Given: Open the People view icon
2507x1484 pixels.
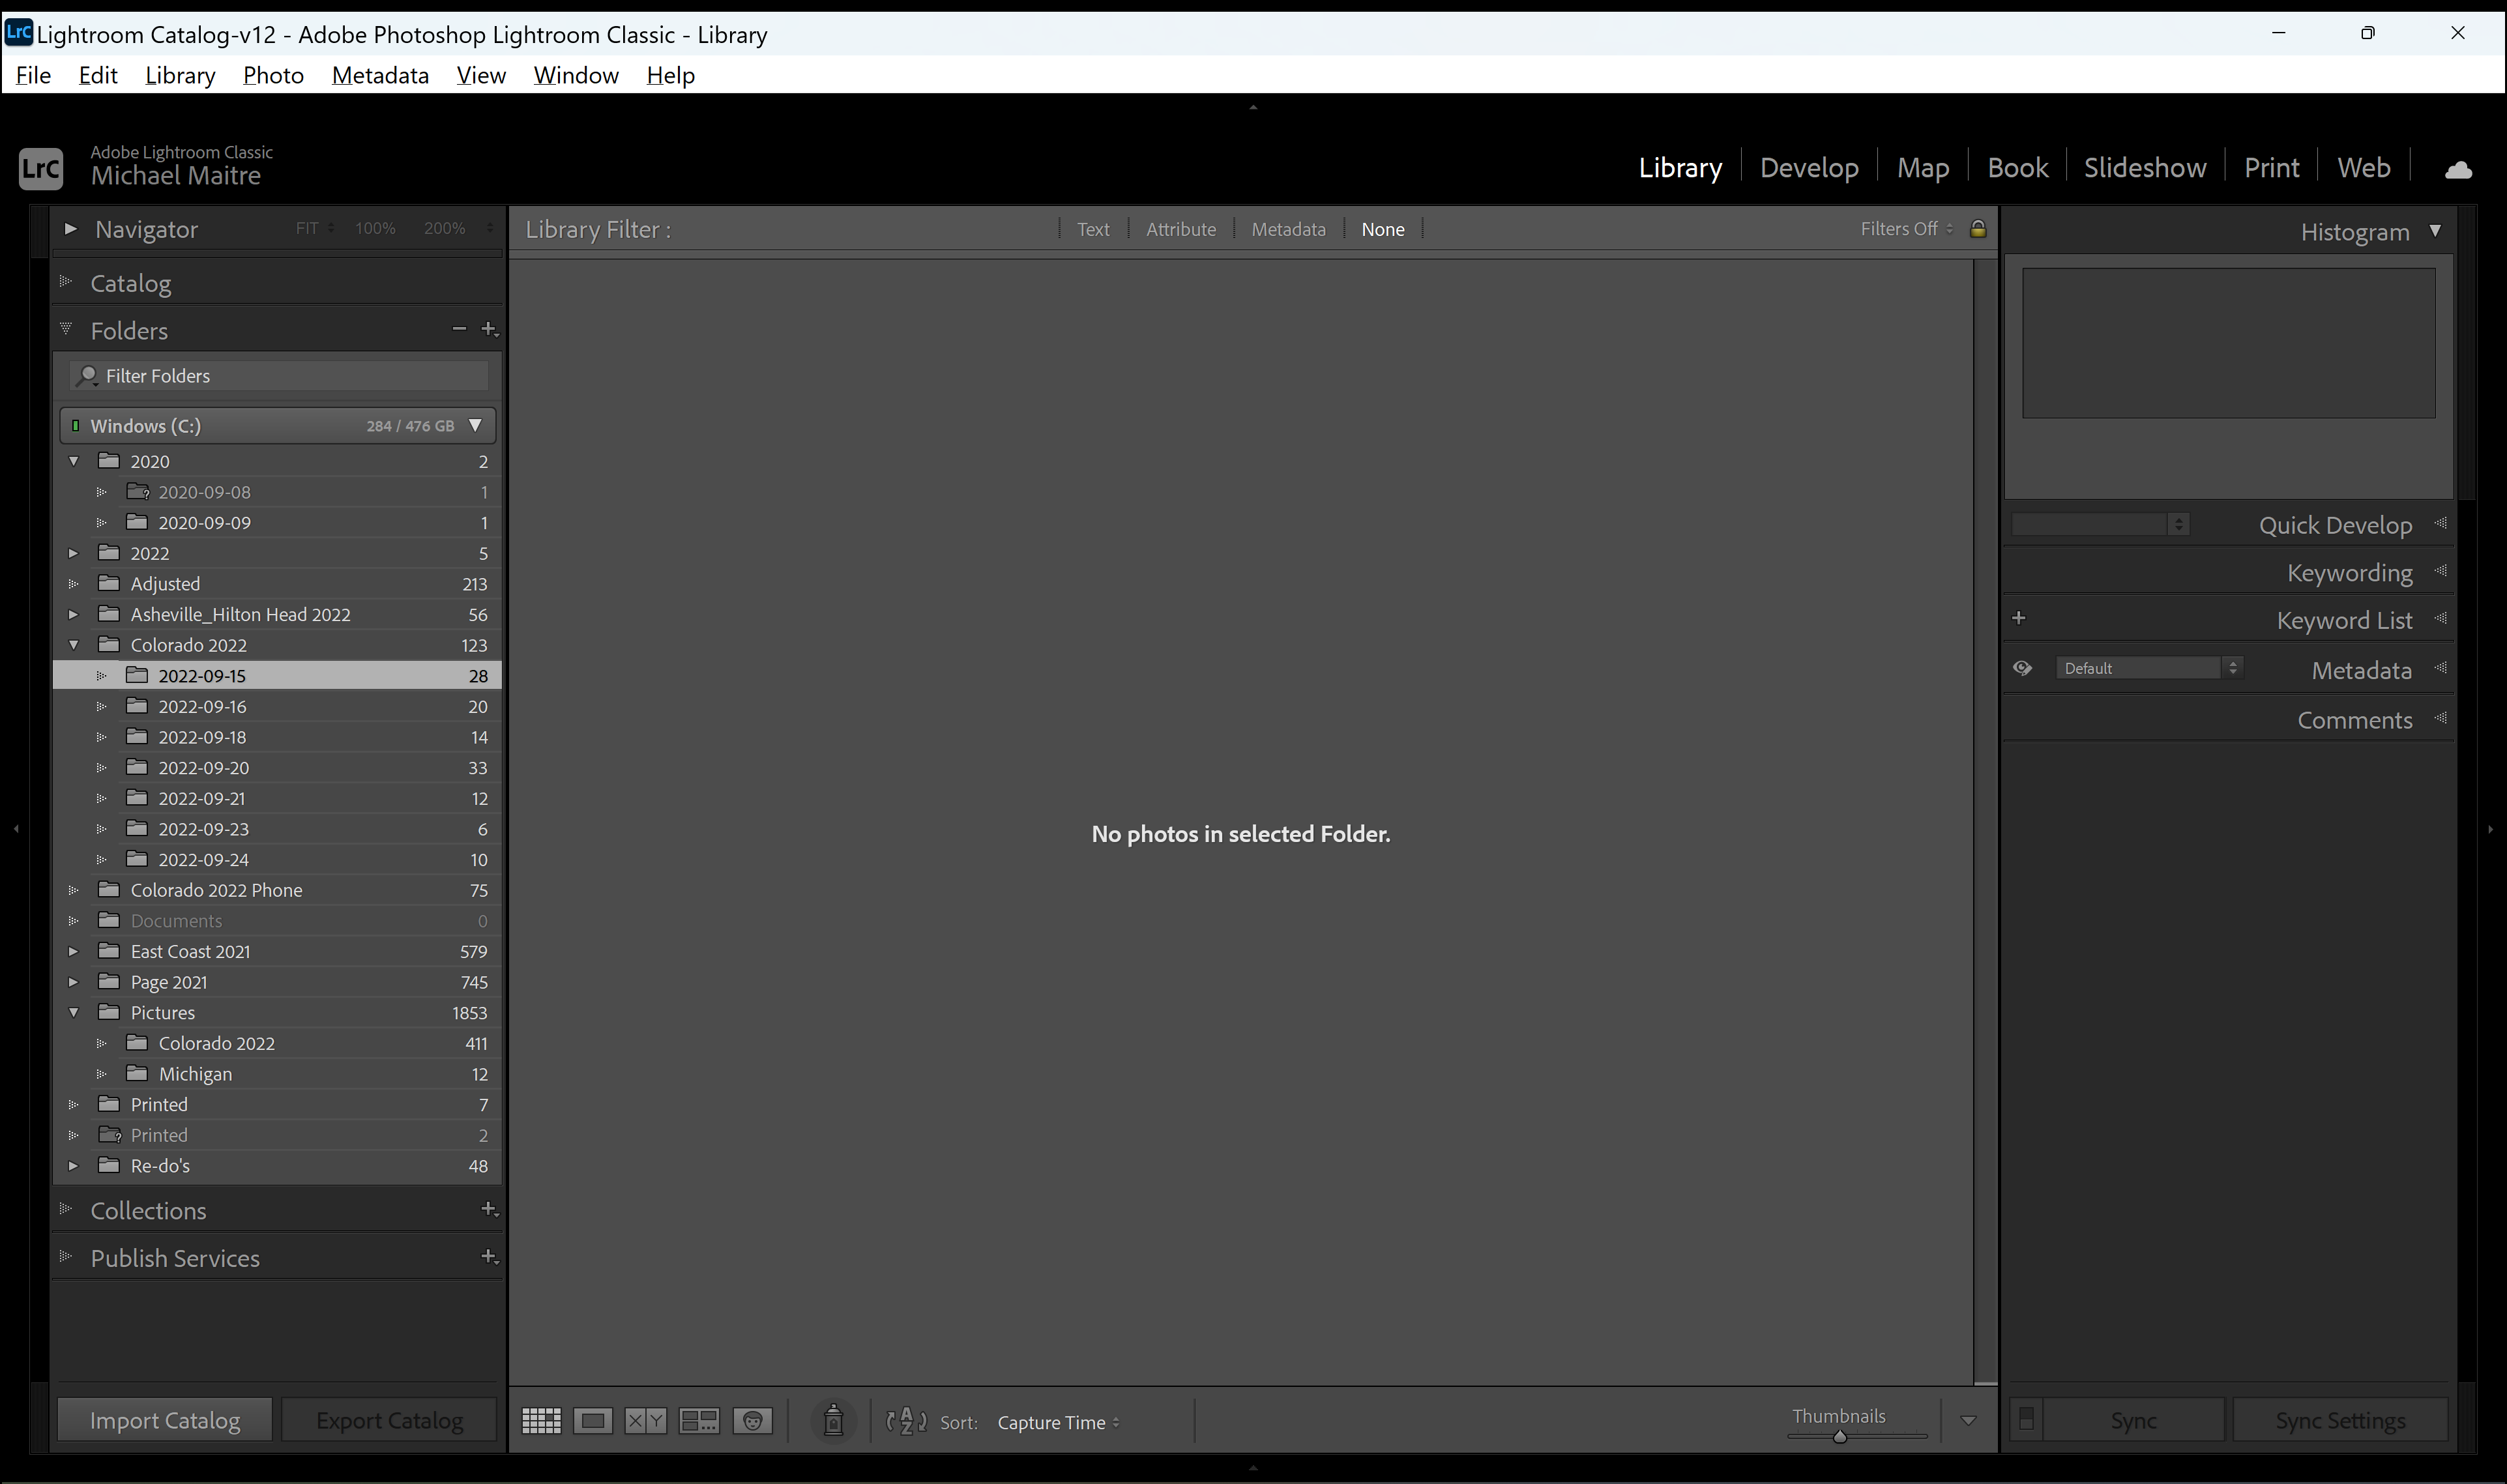Looking at the screenshot, I should 753,1420.
